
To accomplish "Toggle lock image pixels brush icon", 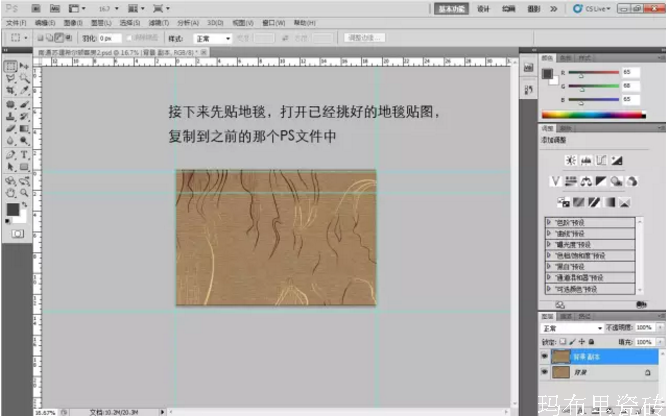I will [x=573, y=342].
